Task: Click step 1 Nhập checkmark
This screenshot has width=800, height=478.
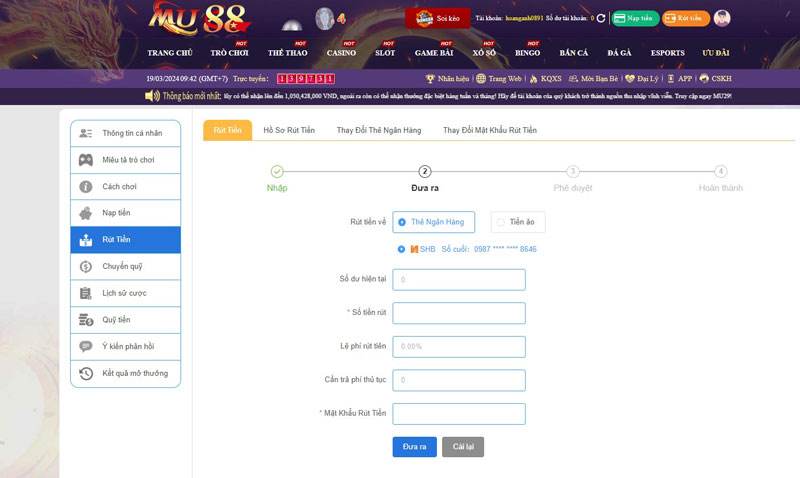Action: [277, 171]
